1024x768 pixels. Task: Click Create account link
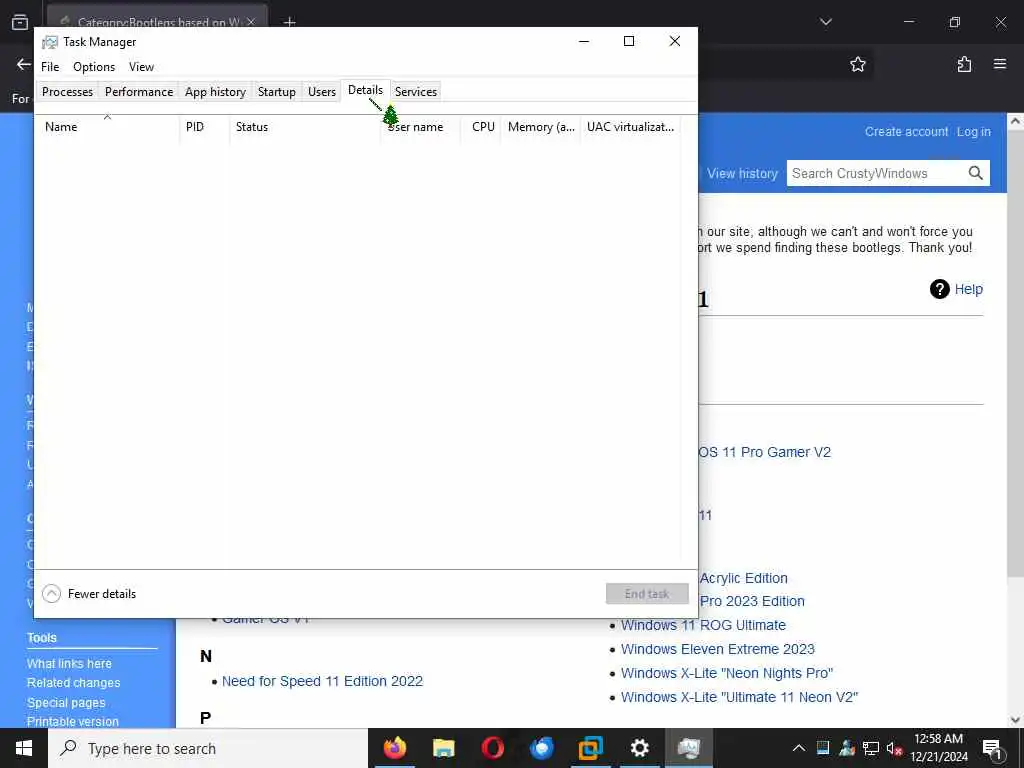(x=906, y=131)
